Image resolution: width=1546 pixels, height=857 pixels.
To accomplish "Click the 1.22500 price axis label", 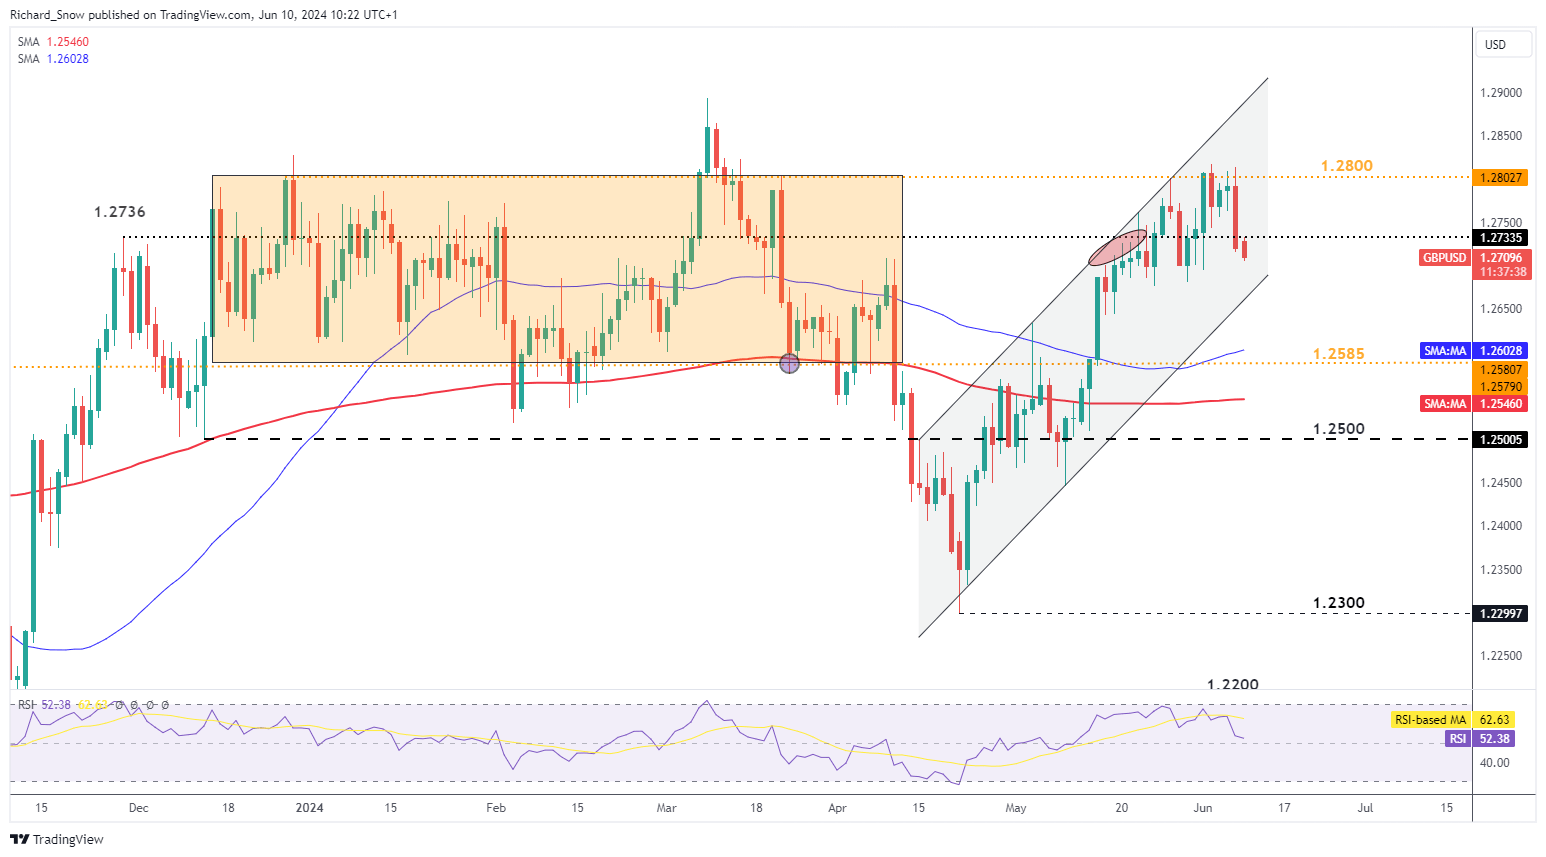I will (x=1501, y=656).
